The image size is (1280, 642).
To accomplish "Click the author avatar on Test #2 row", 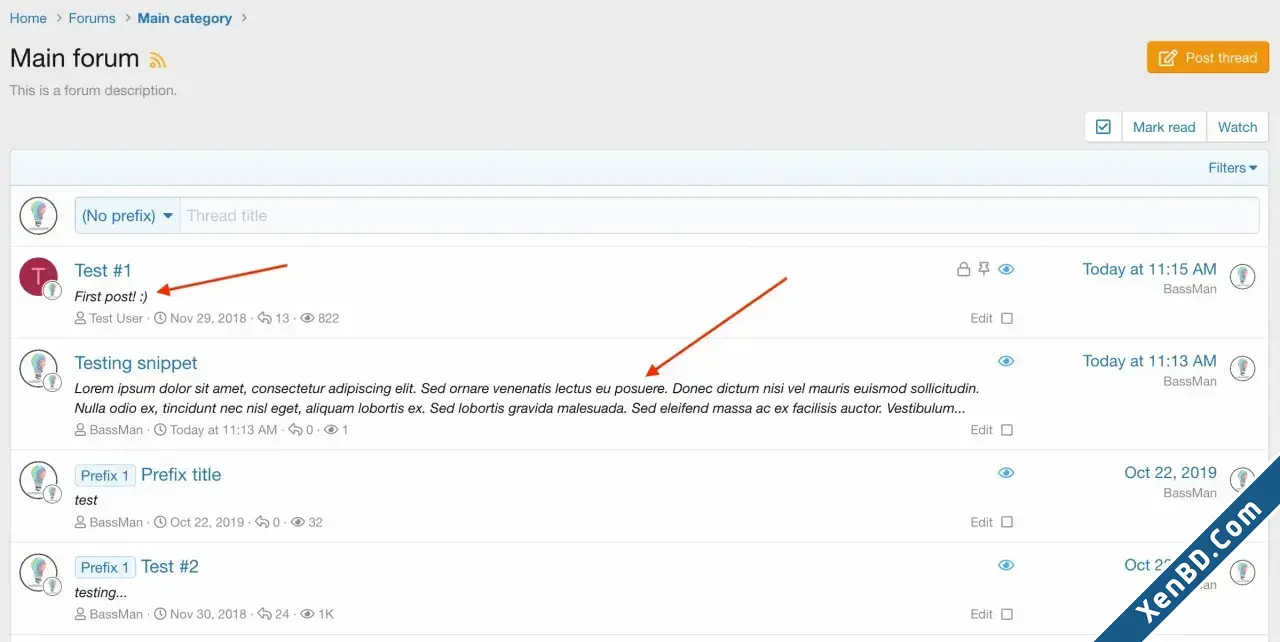I will (x=38, y=572).
